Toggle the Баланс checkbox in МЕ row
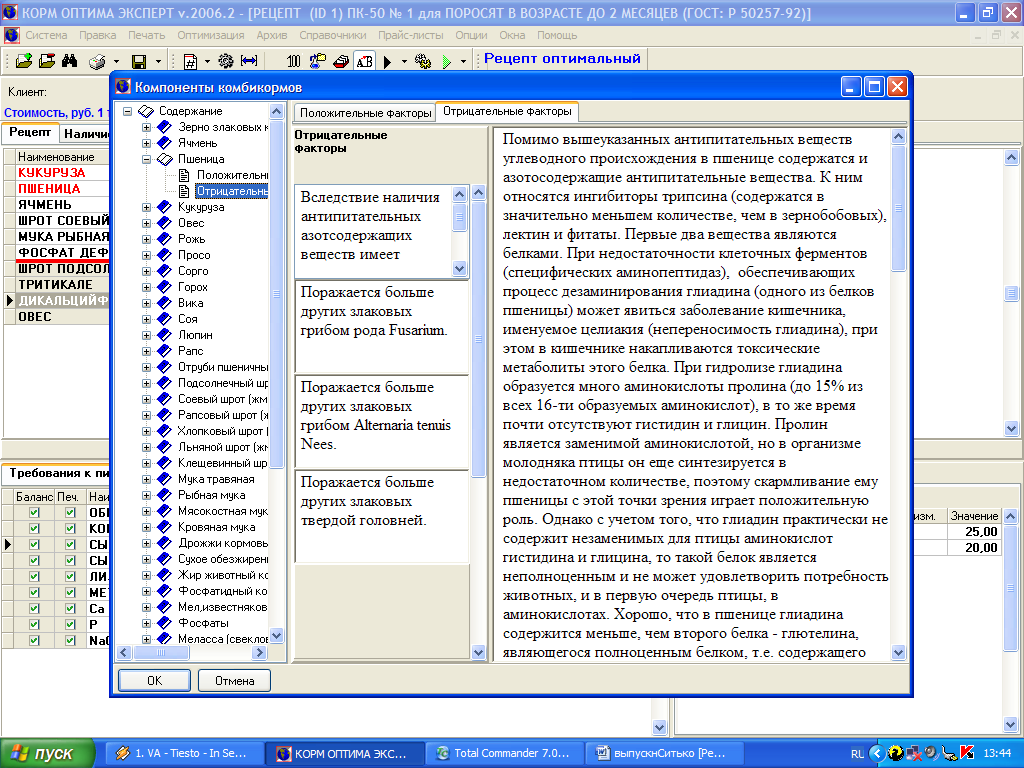The width and height of the screenshot is (1024, 768). pyautogui.click(x=35, y=592)
